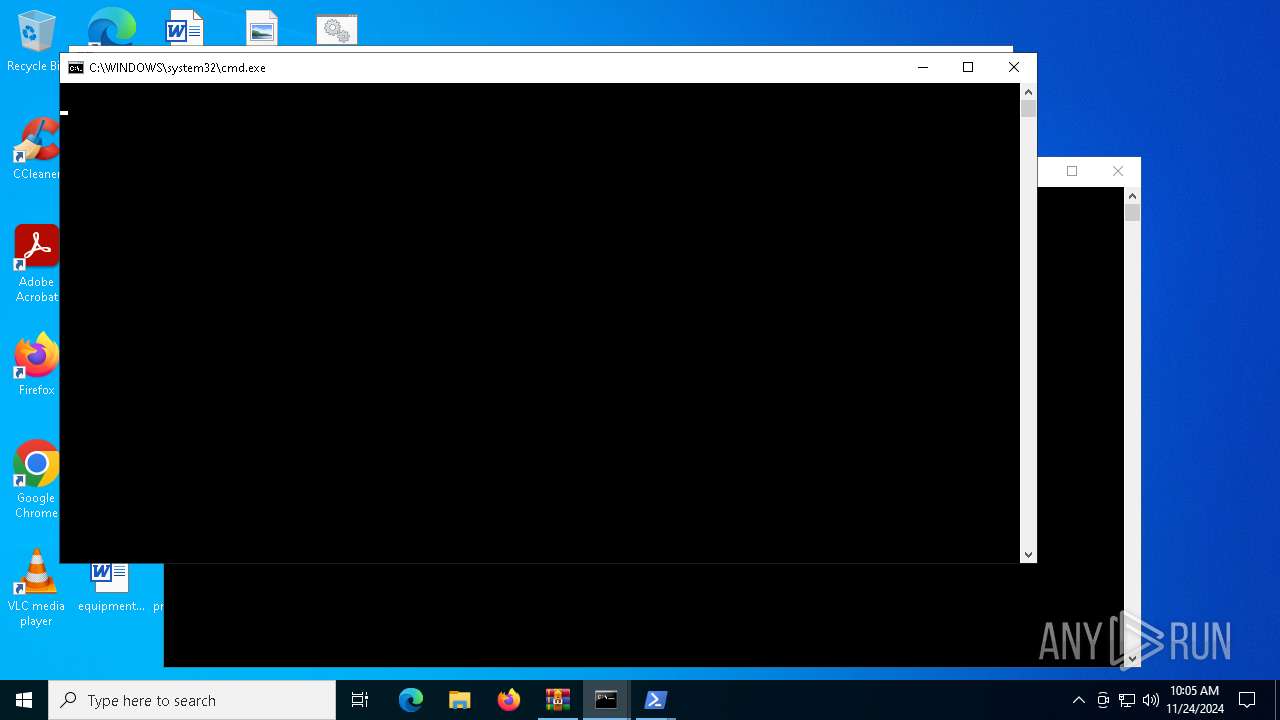This screenshot has width=1280, height=720.
Task: Open the Recycle Bin desktop icon
Action: tap(36, 40)
